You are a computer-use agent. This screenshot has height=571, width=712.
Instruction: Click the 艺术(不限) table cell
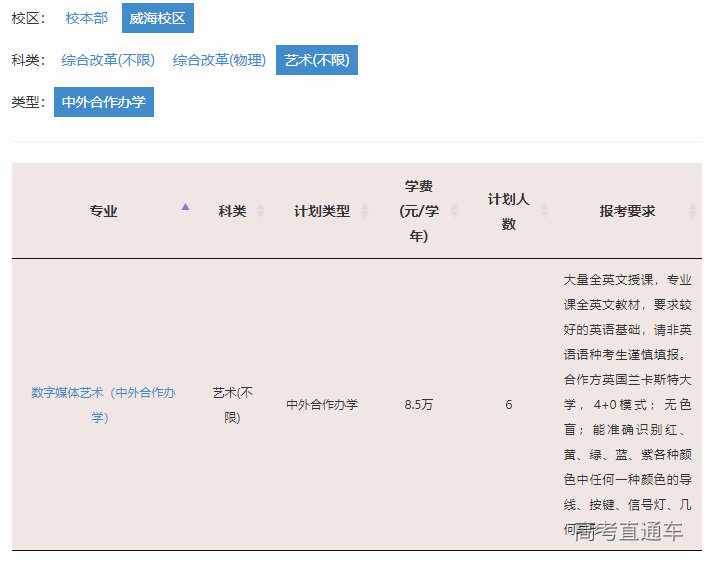click(232, 405)
